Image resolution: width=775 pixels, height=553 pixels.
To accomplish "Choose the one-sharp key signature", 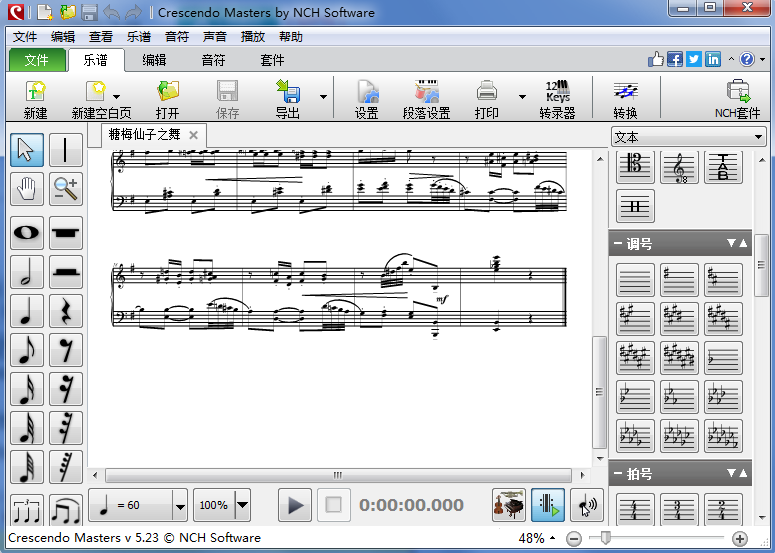I will coord(679,280).
